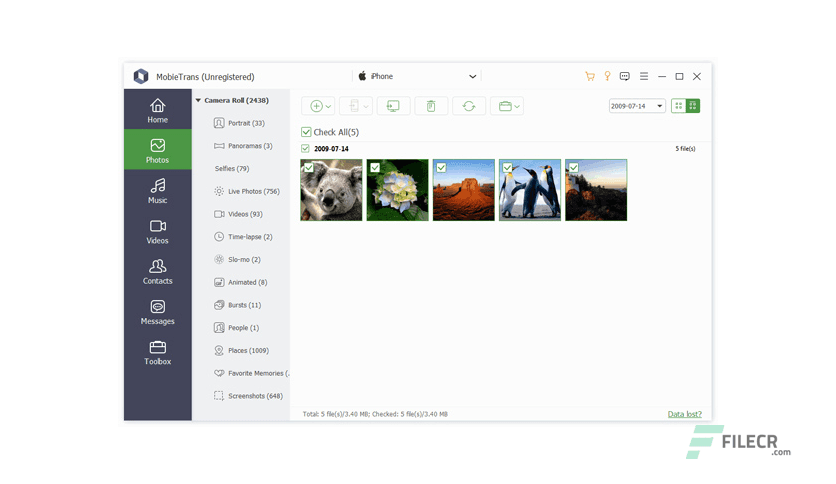Select the koala photo thumbnail
This screenshot has width=836, height=484.
(331, 190)
